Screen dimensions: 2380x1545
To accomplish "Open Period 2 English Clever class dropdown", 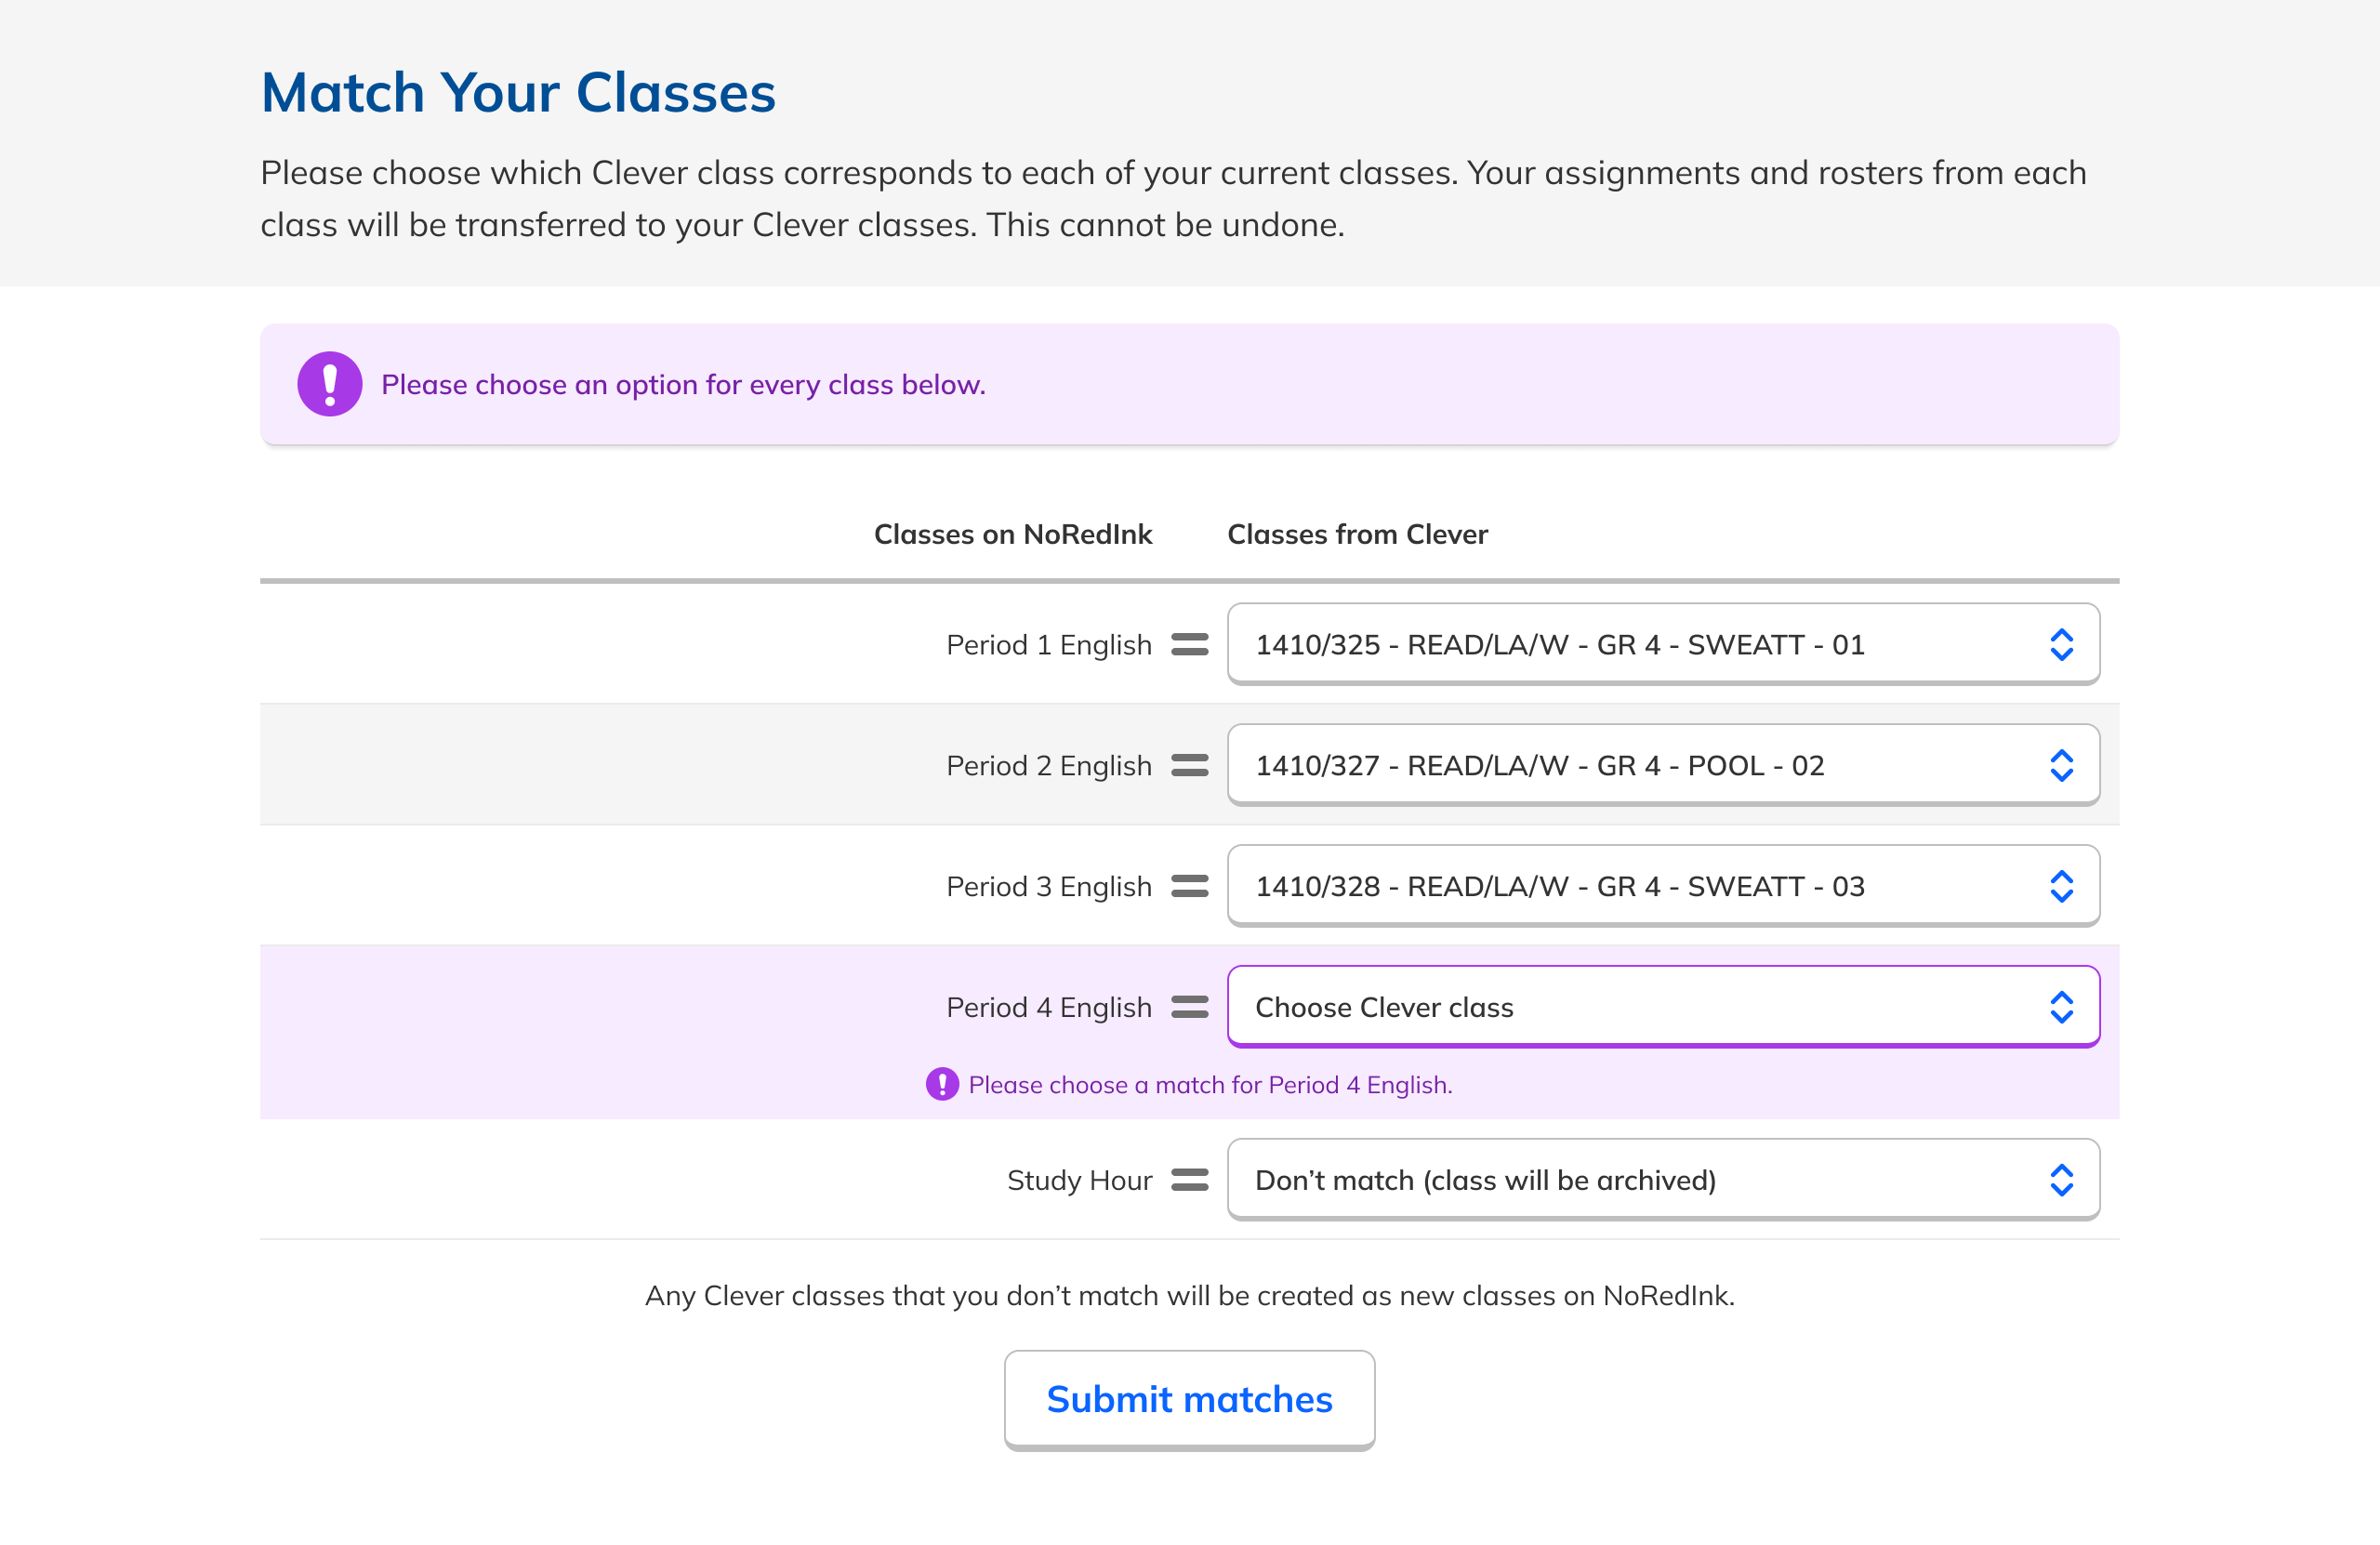I will pos(1662,765).
